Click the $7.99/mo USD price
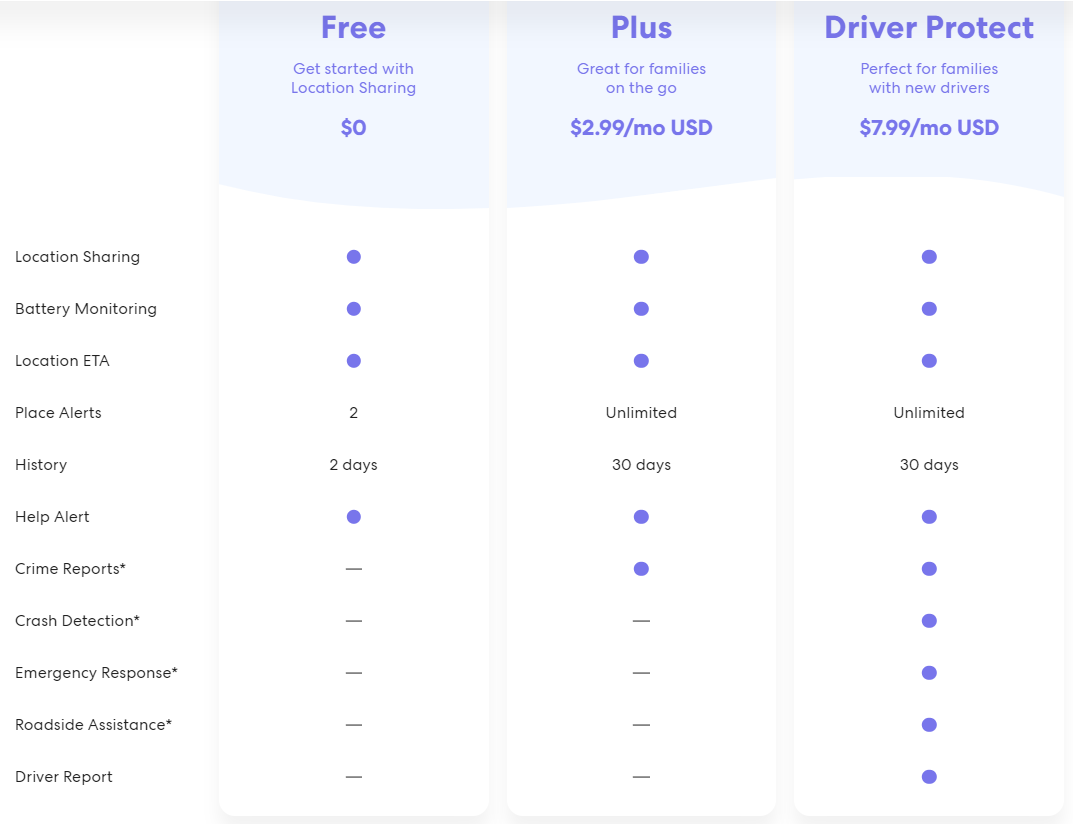Viewport: 1073px width, 824px height. point(929,128)
